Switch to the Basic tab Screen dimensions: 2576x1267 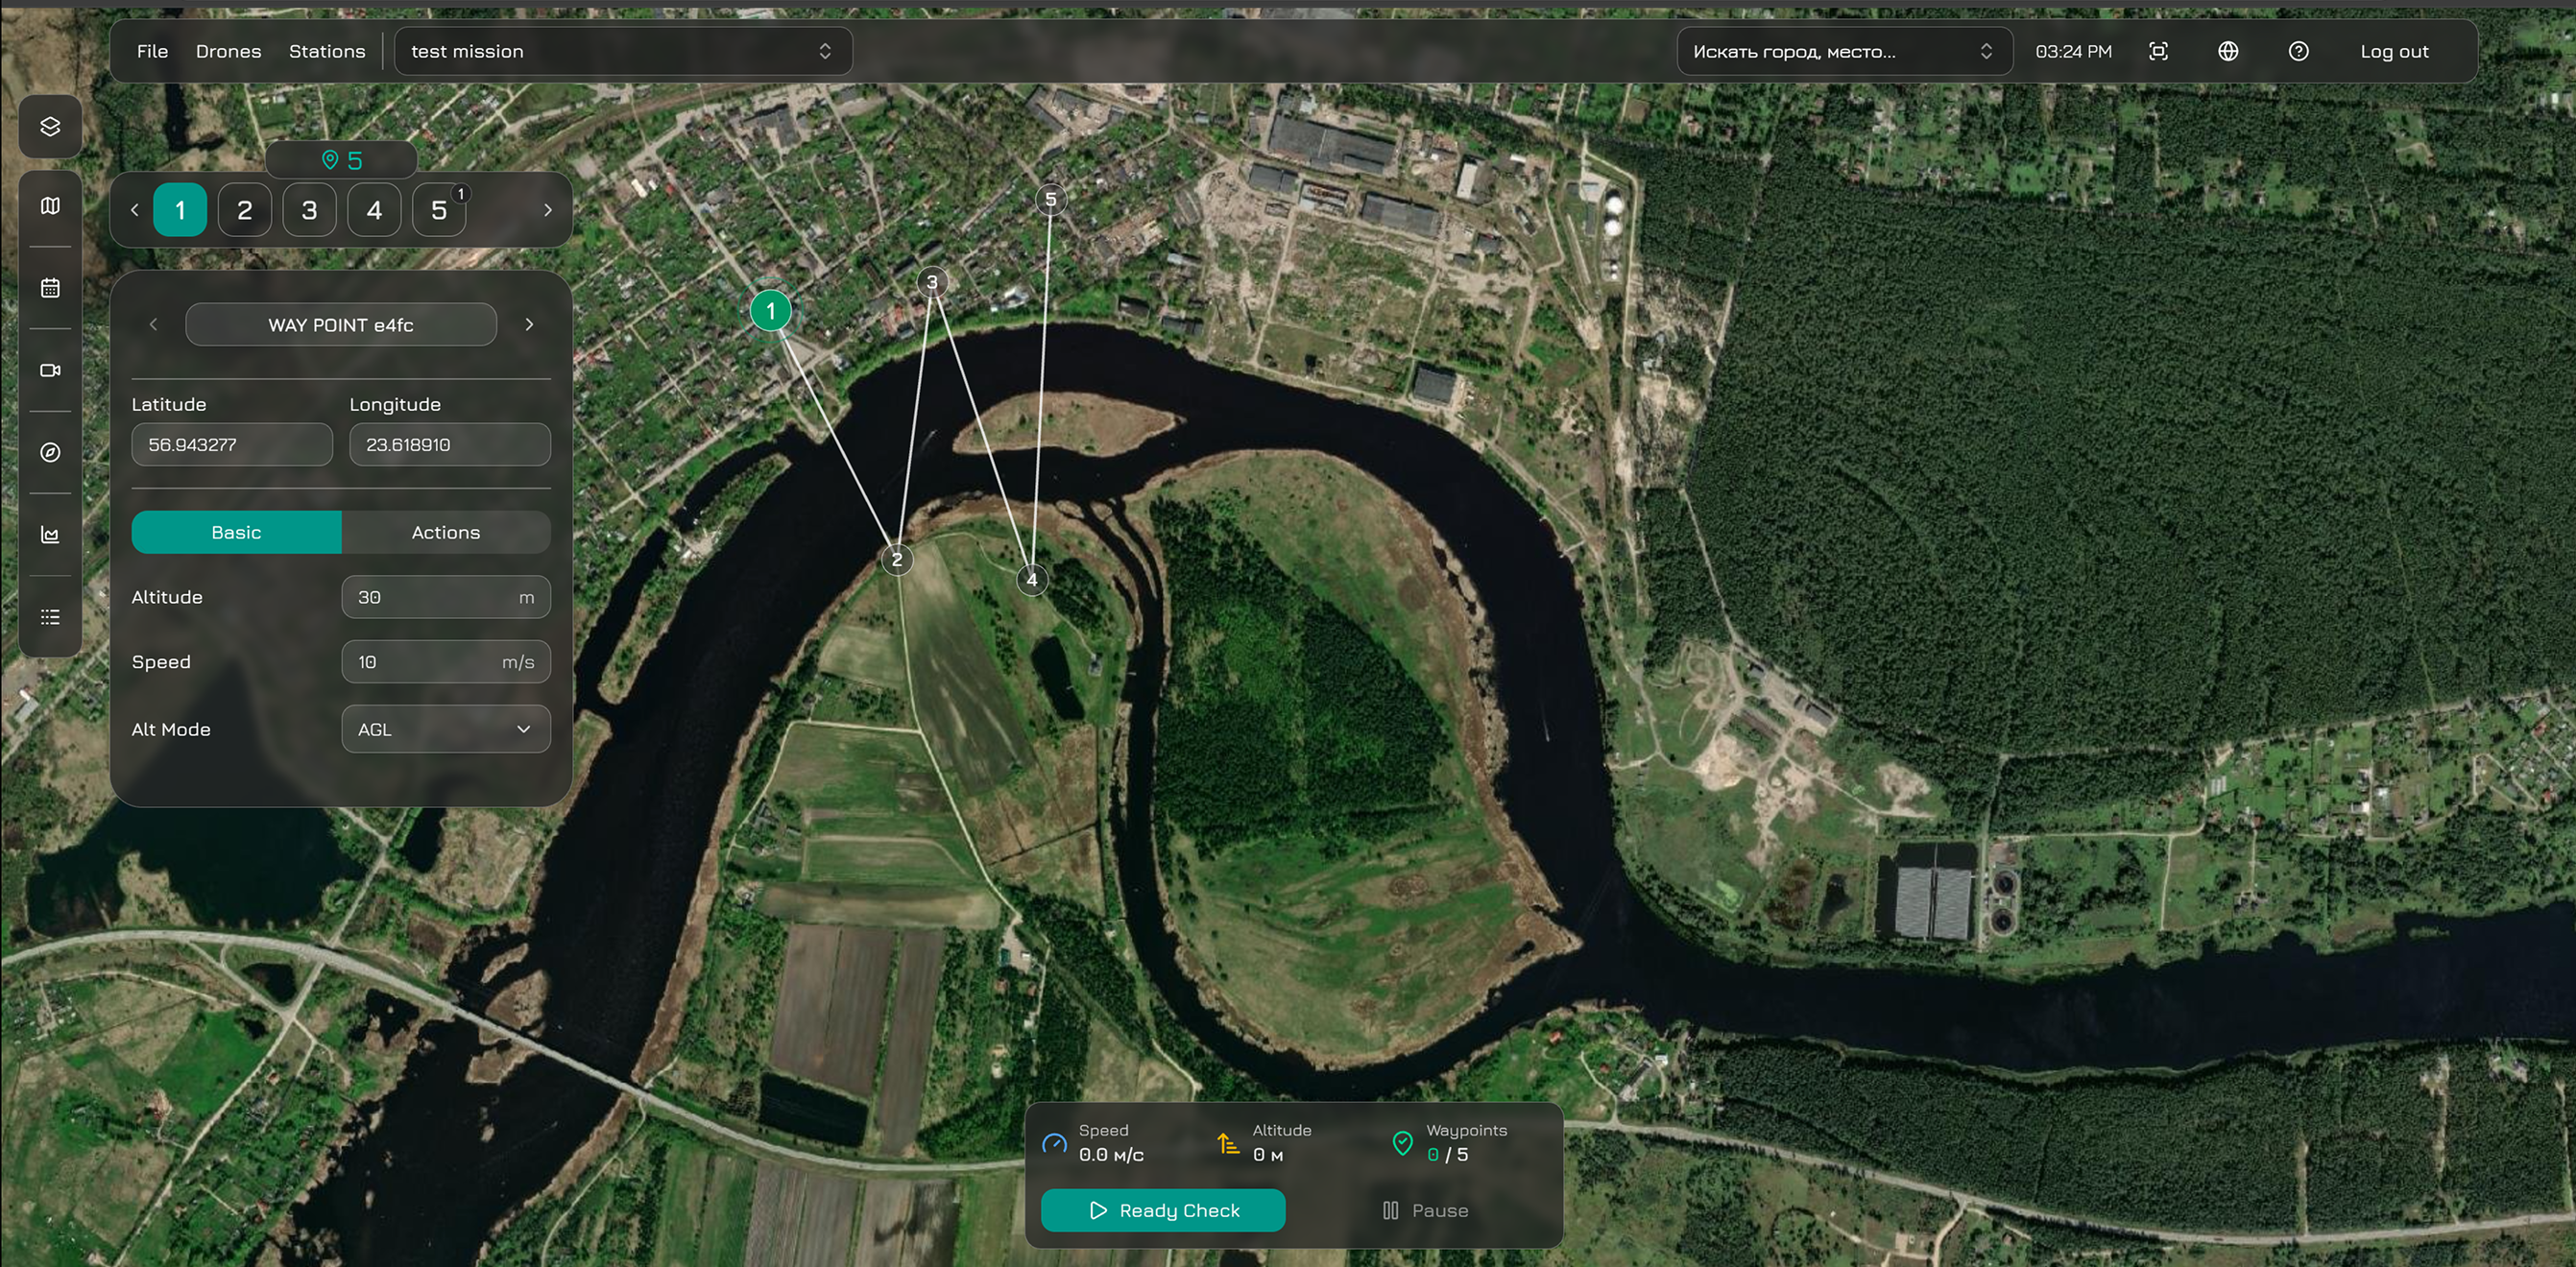tap(236, 532)
